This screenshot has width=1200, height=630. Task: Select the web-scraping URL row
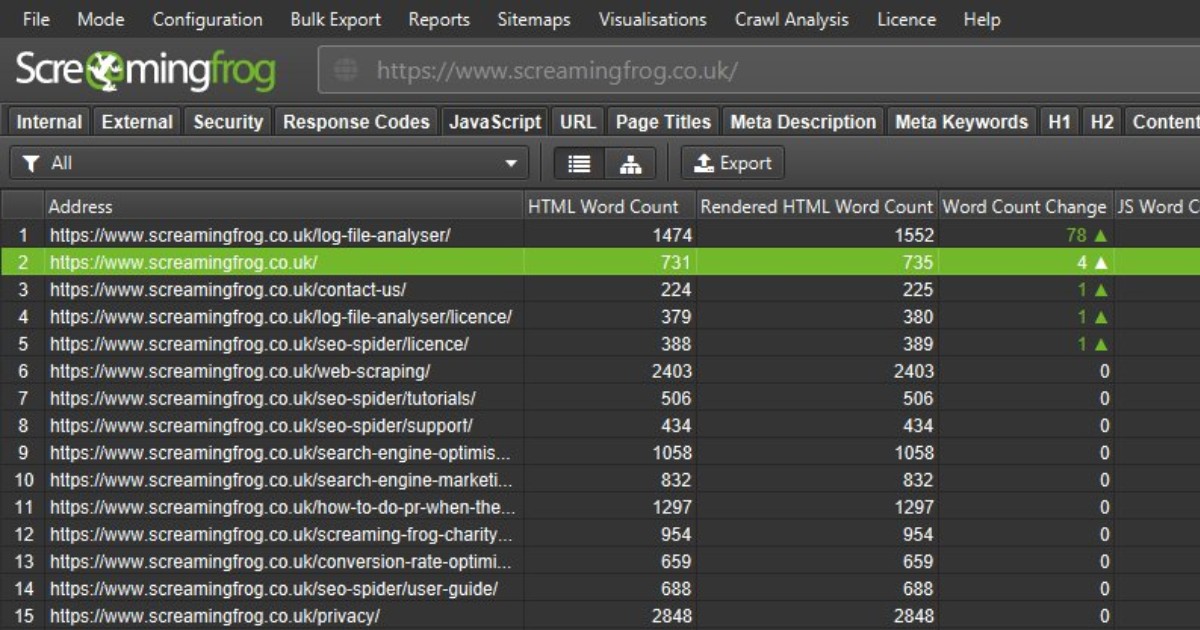(x=240, y=371)
